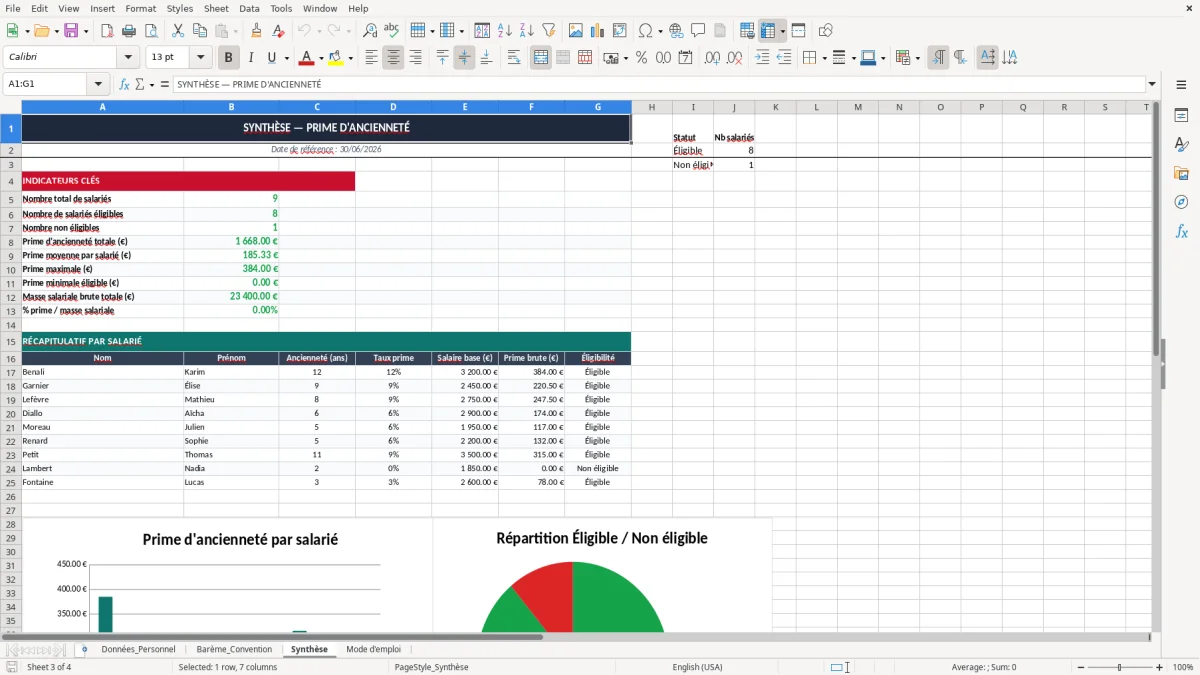This screenshot has height=675, width=1200.
Task: Click the Increase Indent icon
Action: pyautogui.click(x=762, y=58)
